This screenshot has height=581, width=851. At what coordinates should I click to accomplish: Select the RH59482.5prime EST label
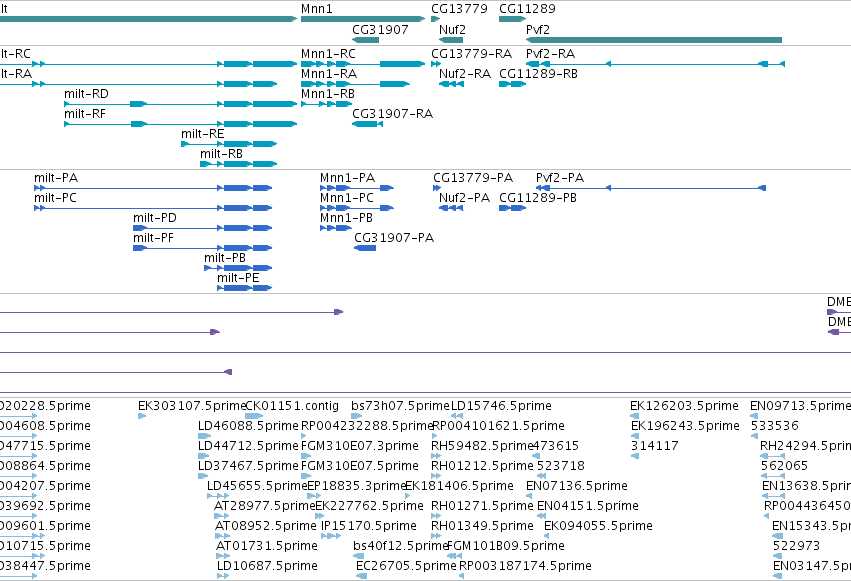482,446
